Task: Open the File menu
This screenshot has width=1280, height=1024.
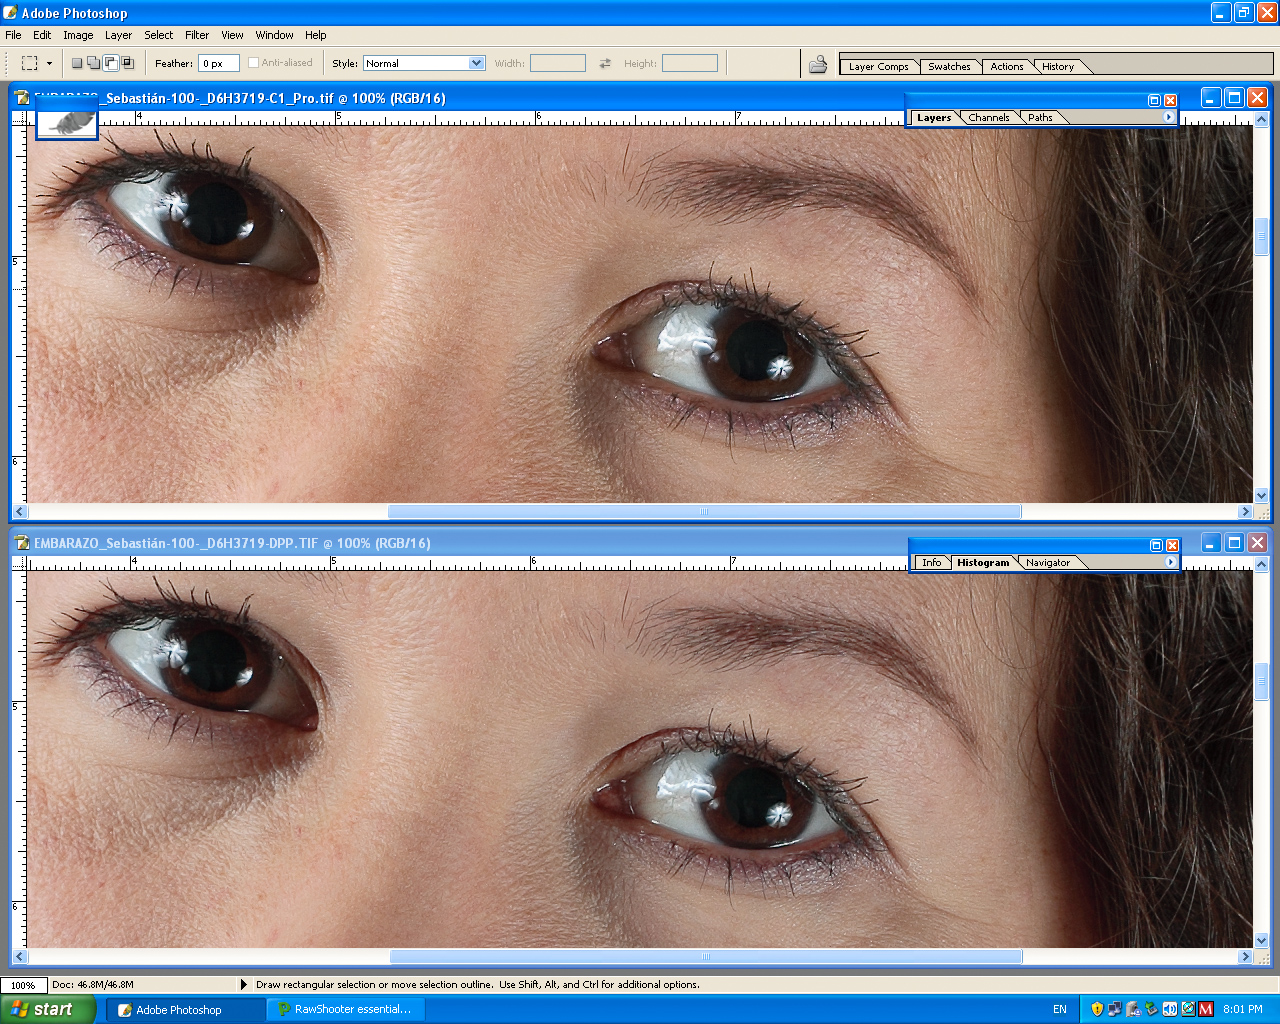Action: coord(13,35)
